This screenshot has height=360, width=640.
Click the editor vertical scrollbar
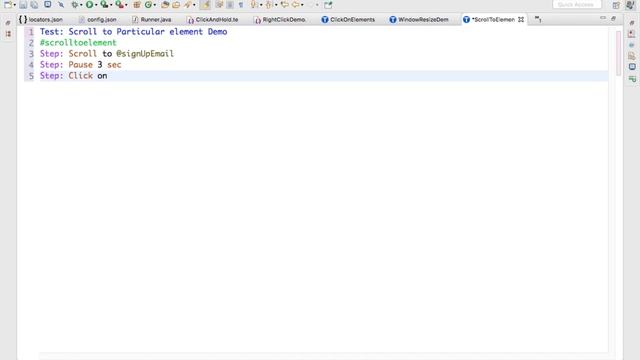618,53
